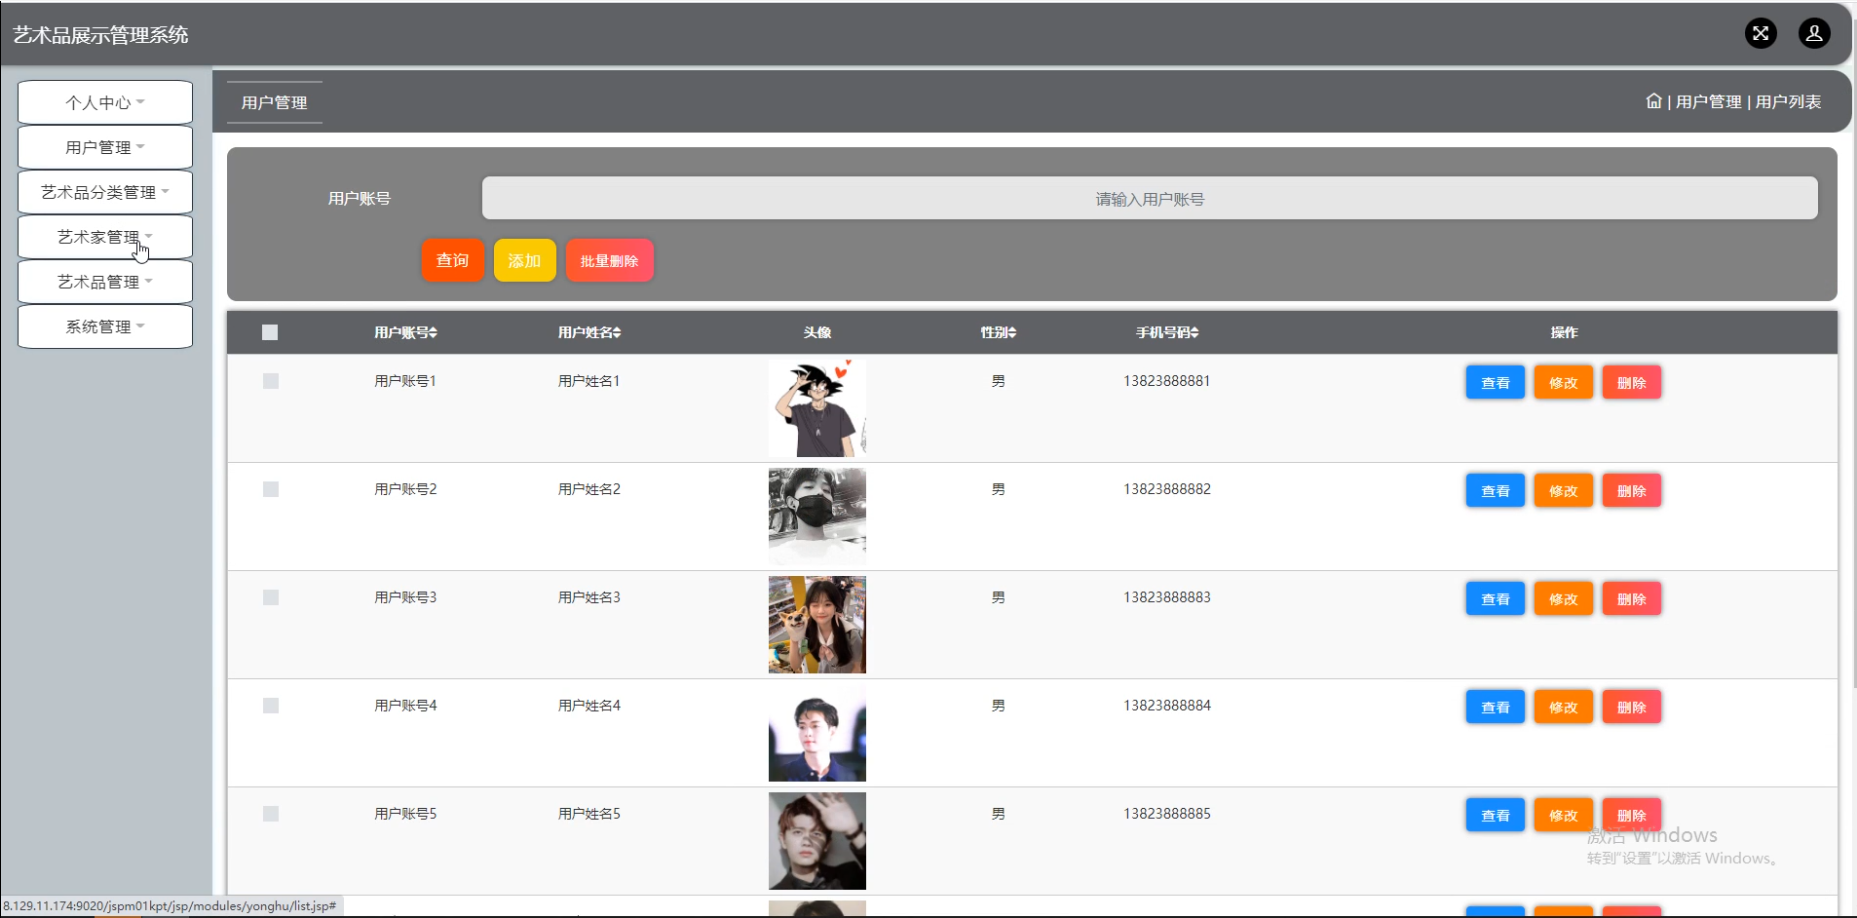Expand the 艺术品分类管理 sidebar menu
1857x918 pixels.
(105, 192)
